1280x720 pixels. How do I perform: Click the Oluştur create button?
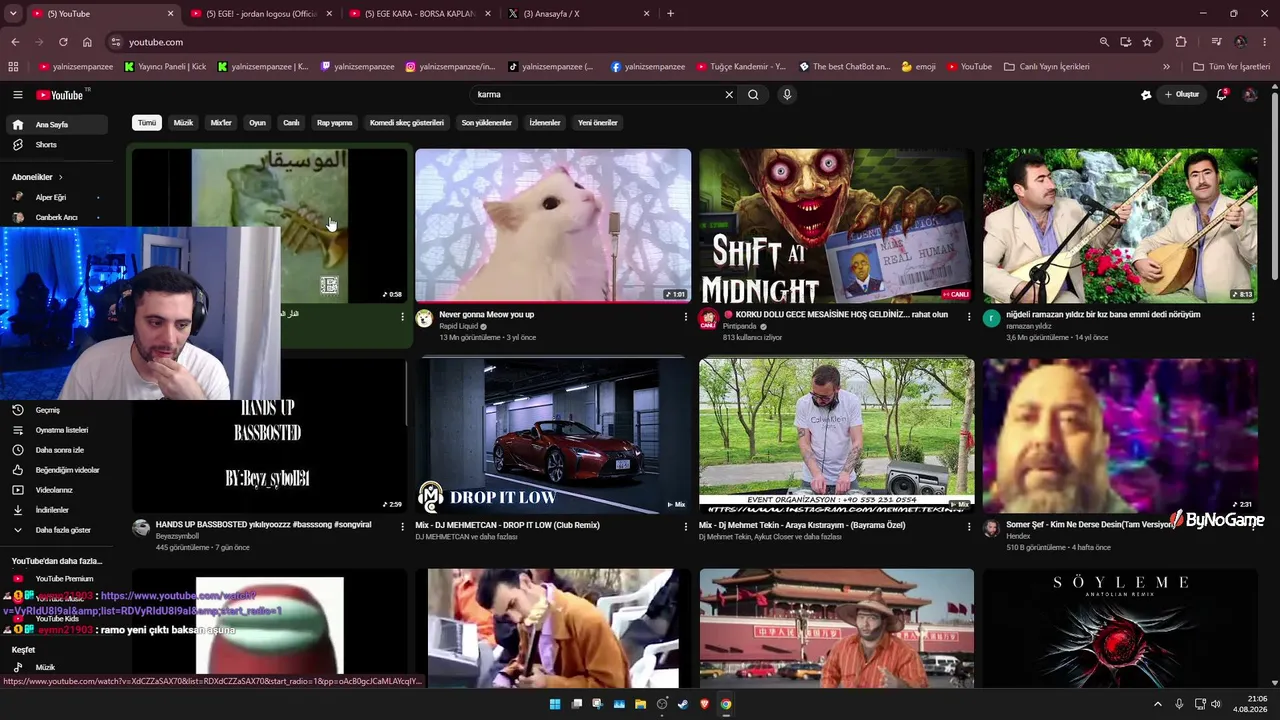tap(1182, 95)
